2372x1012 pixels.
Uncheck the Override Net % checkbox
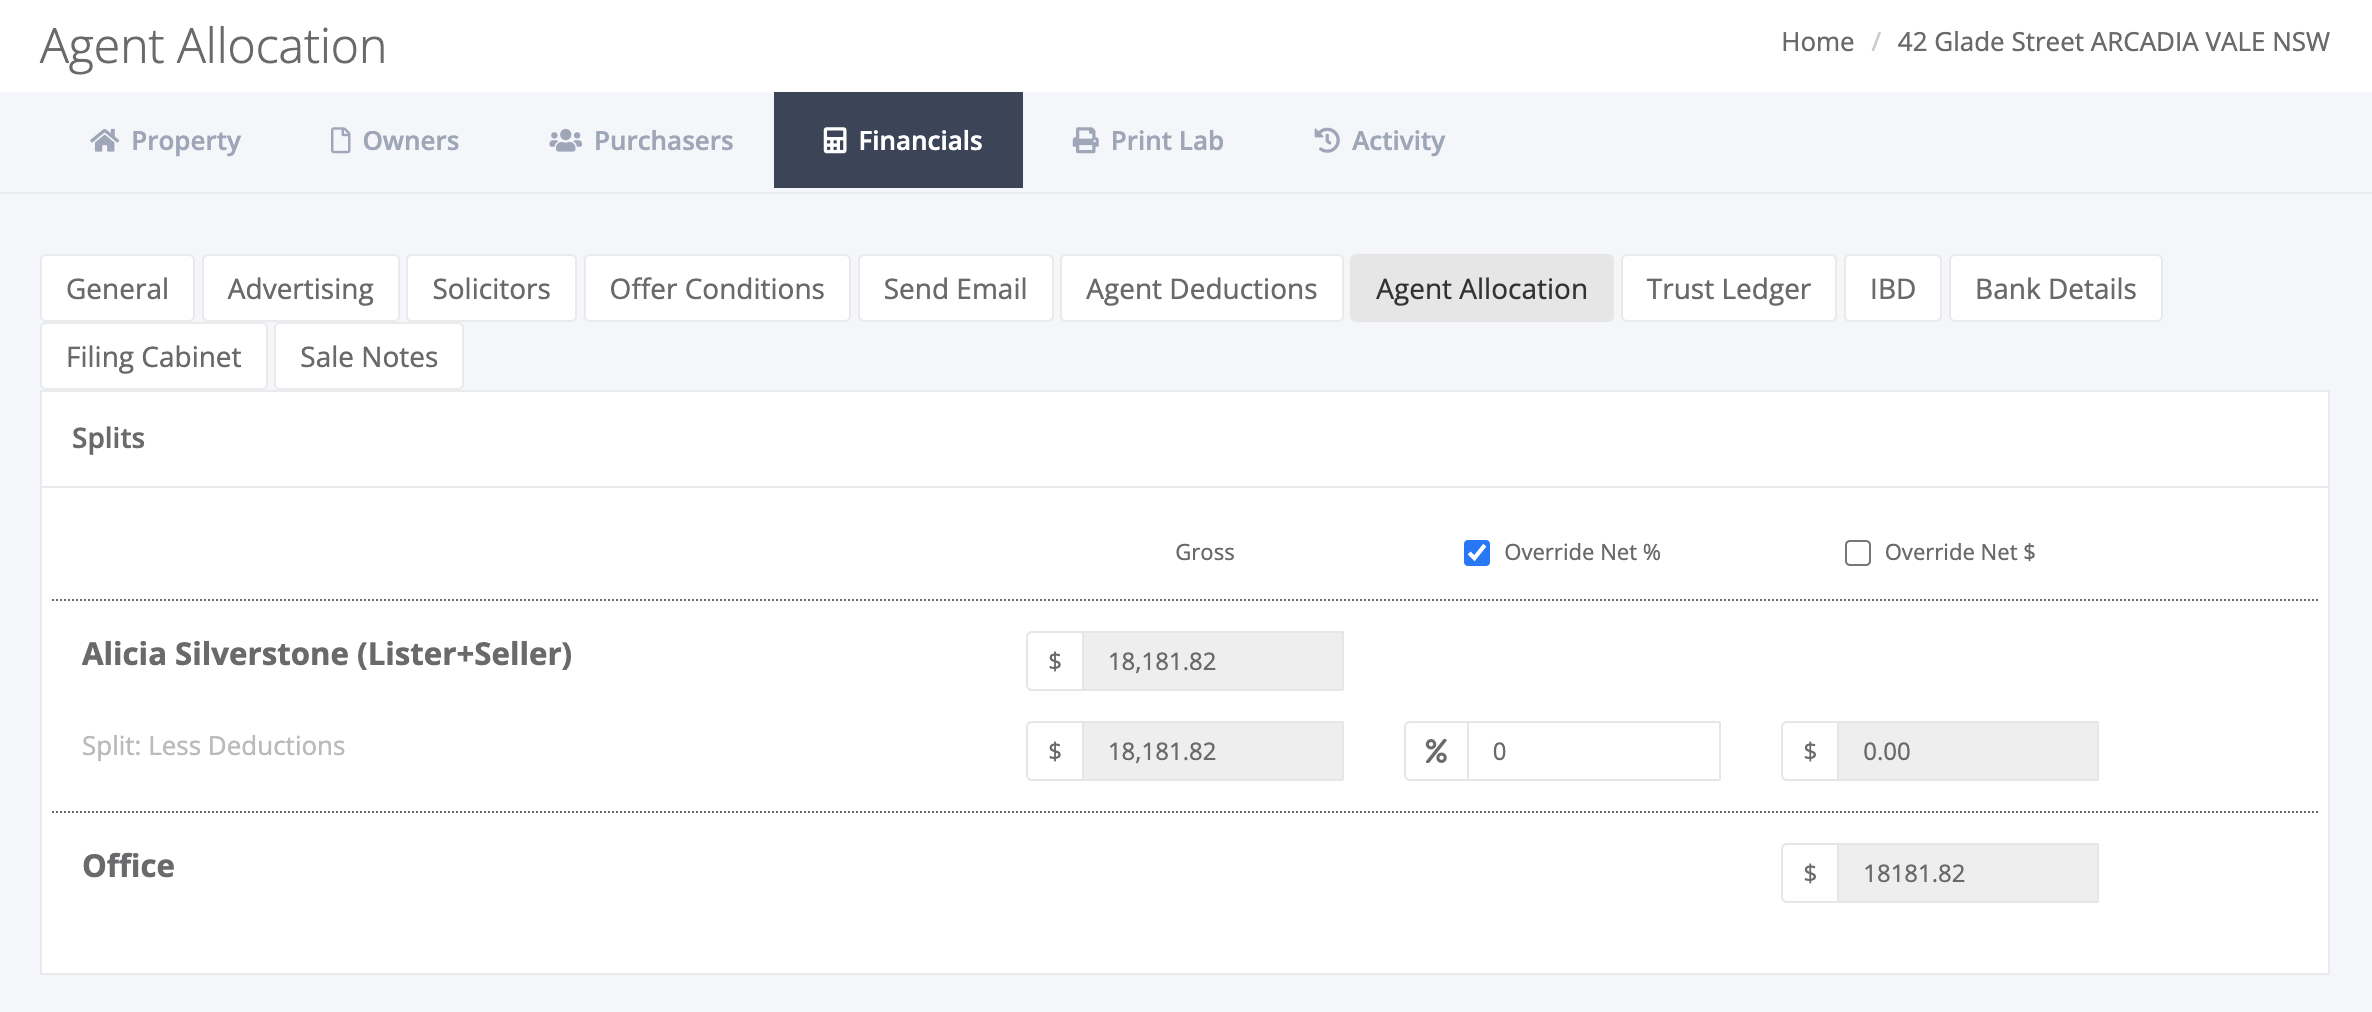1477,553
